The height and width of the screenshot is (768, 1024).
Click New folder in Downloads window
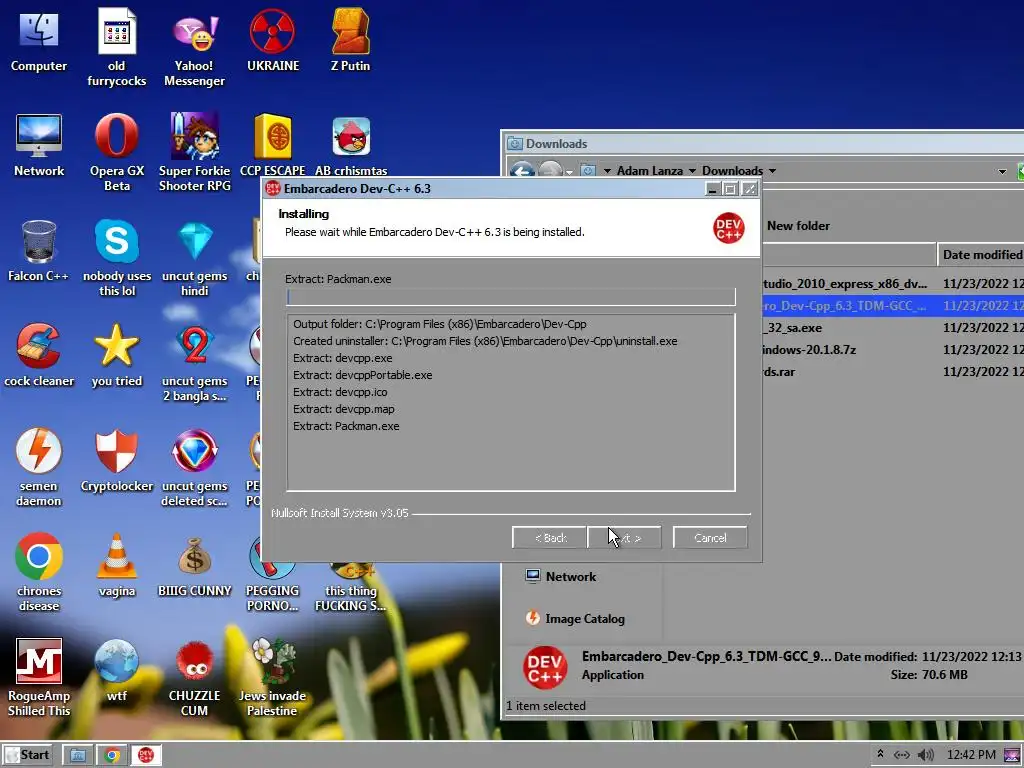click(798, 226)
